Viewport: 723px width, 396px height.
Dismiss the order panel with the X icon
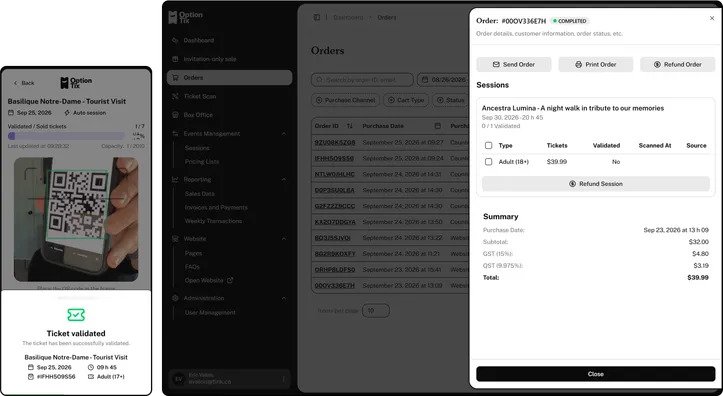click(x=712, y=18)
